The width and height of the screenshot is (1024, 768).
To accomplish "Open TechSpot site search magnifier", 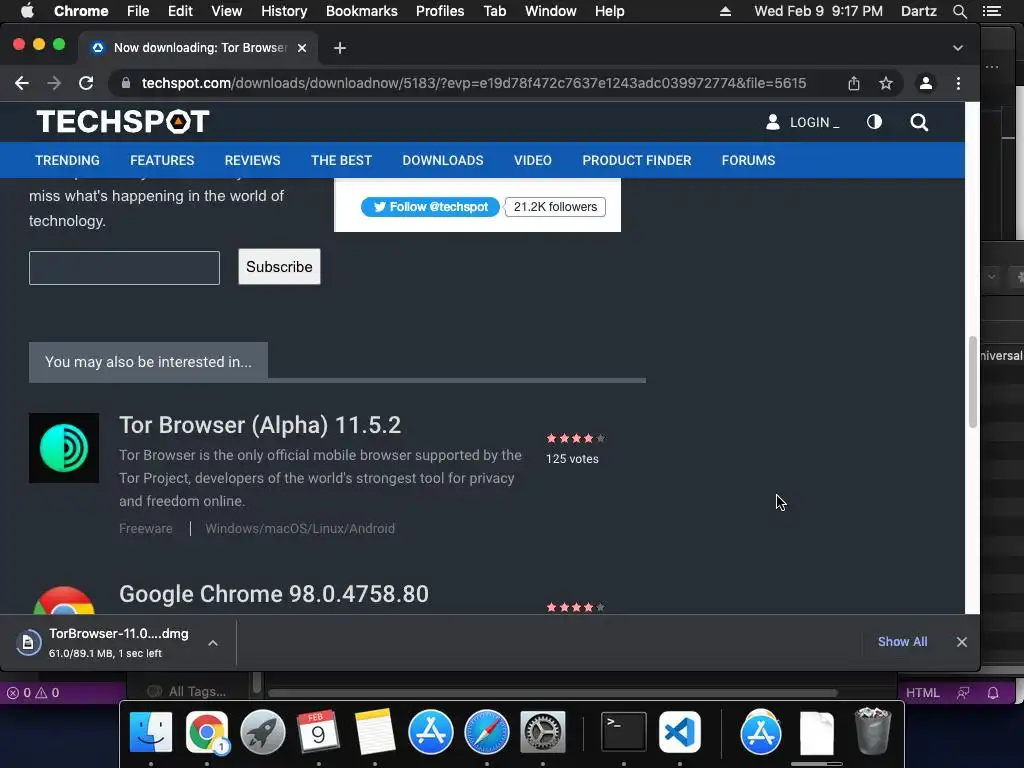I will [x=919, y=122].
